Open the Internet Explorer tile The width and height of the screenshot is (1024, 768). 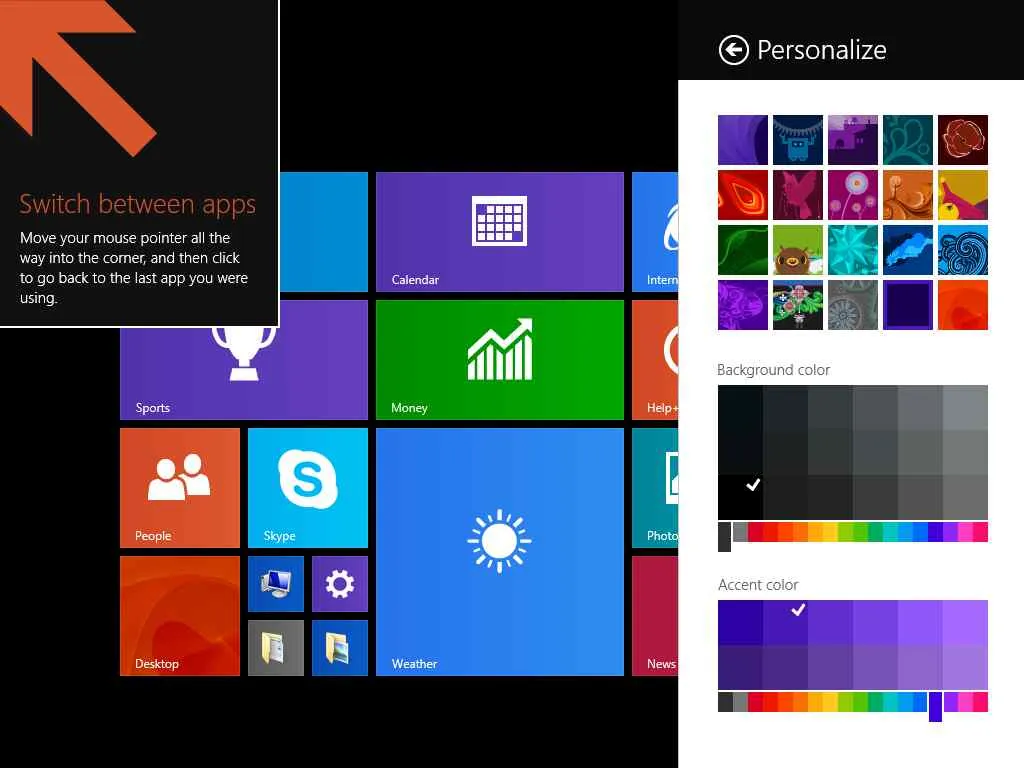[655, 232]
